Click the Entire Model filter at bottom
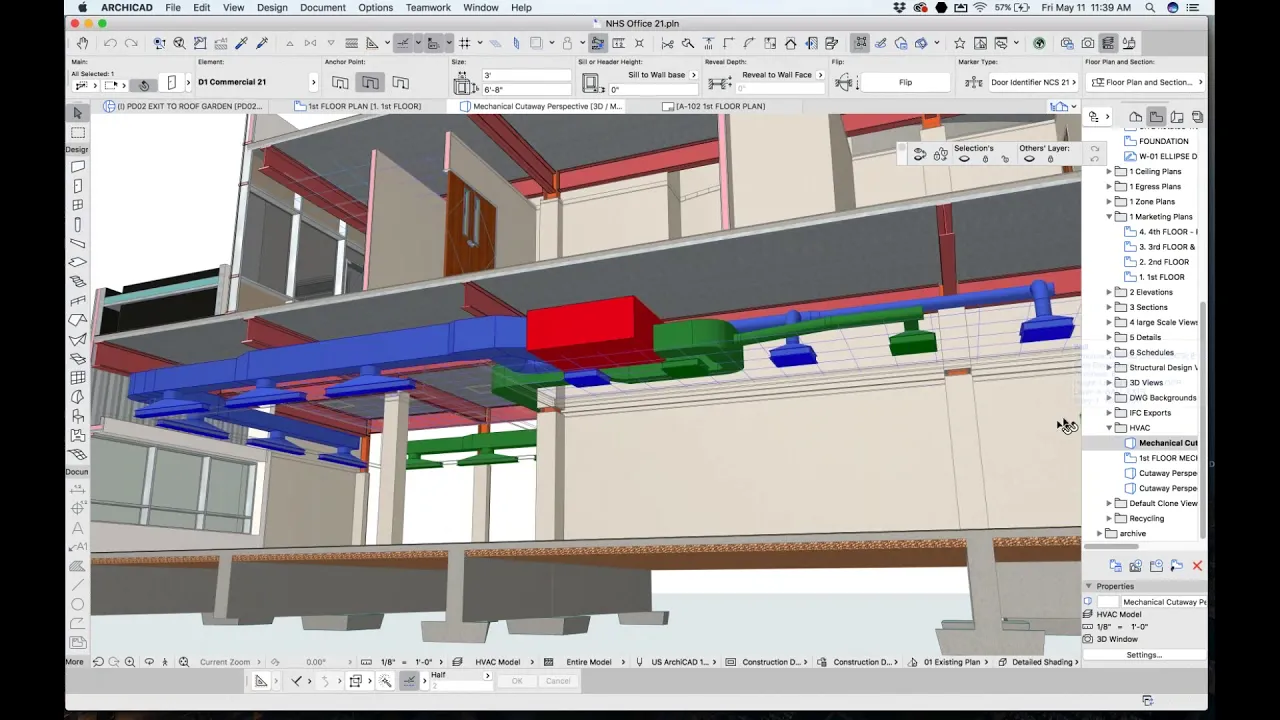Viewport: 1280px width, 720px height. (x=589, y=662)
